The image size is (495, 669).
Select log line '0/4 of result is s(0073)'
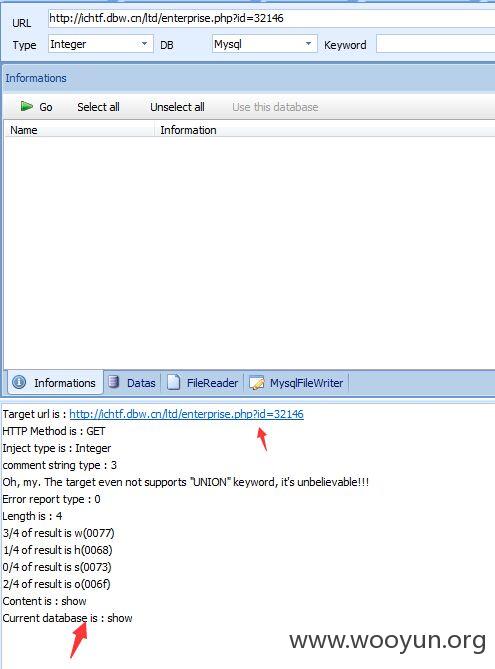pos(57,567)
